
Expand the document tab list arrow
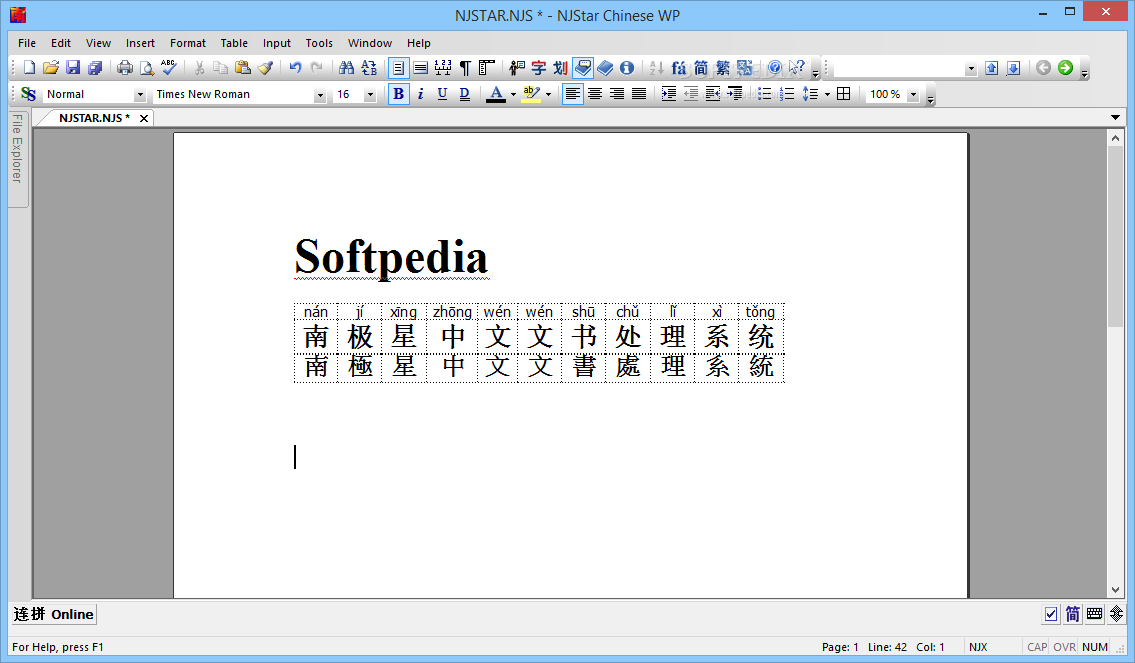pyautogui.click(x=1115, y=117)
